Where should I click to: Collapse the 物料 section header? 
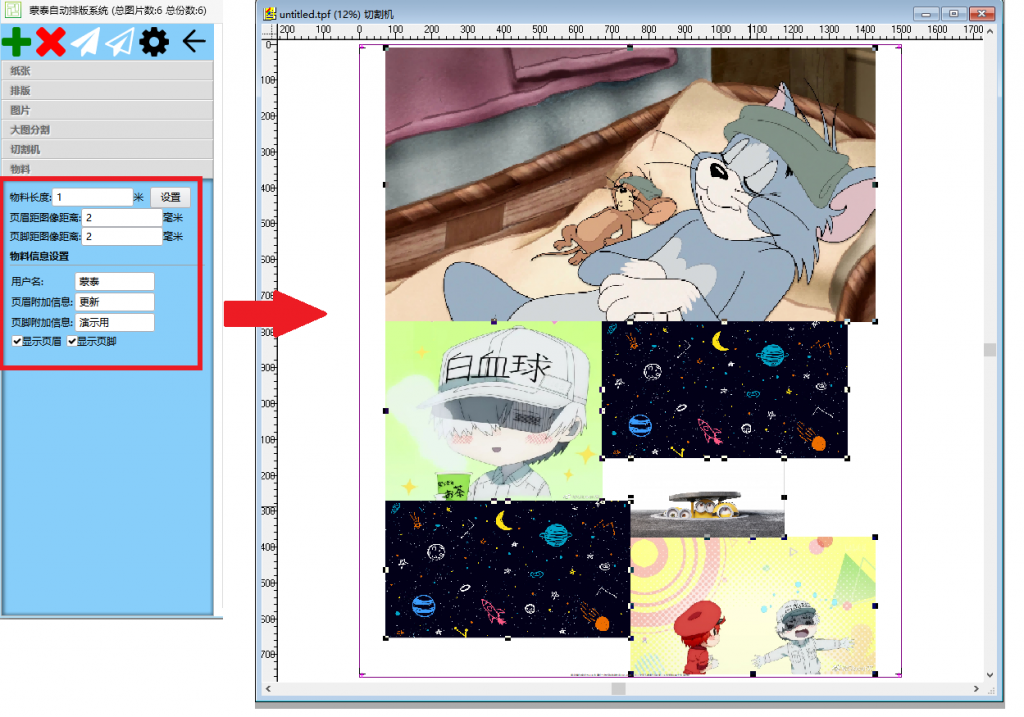[x=107, y=168]
